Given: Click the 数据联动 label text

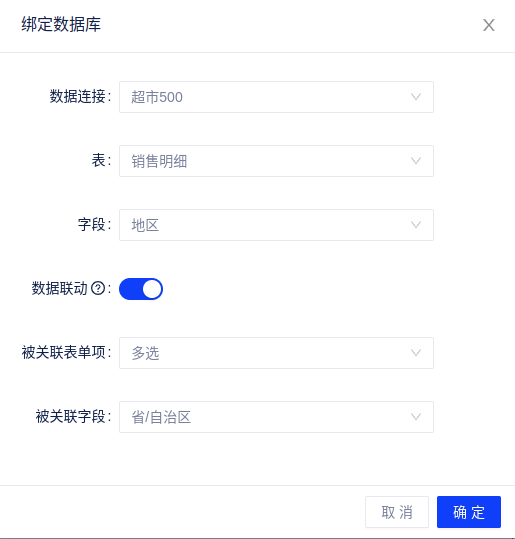Looking at the screenshot, I should click(60, 288).
